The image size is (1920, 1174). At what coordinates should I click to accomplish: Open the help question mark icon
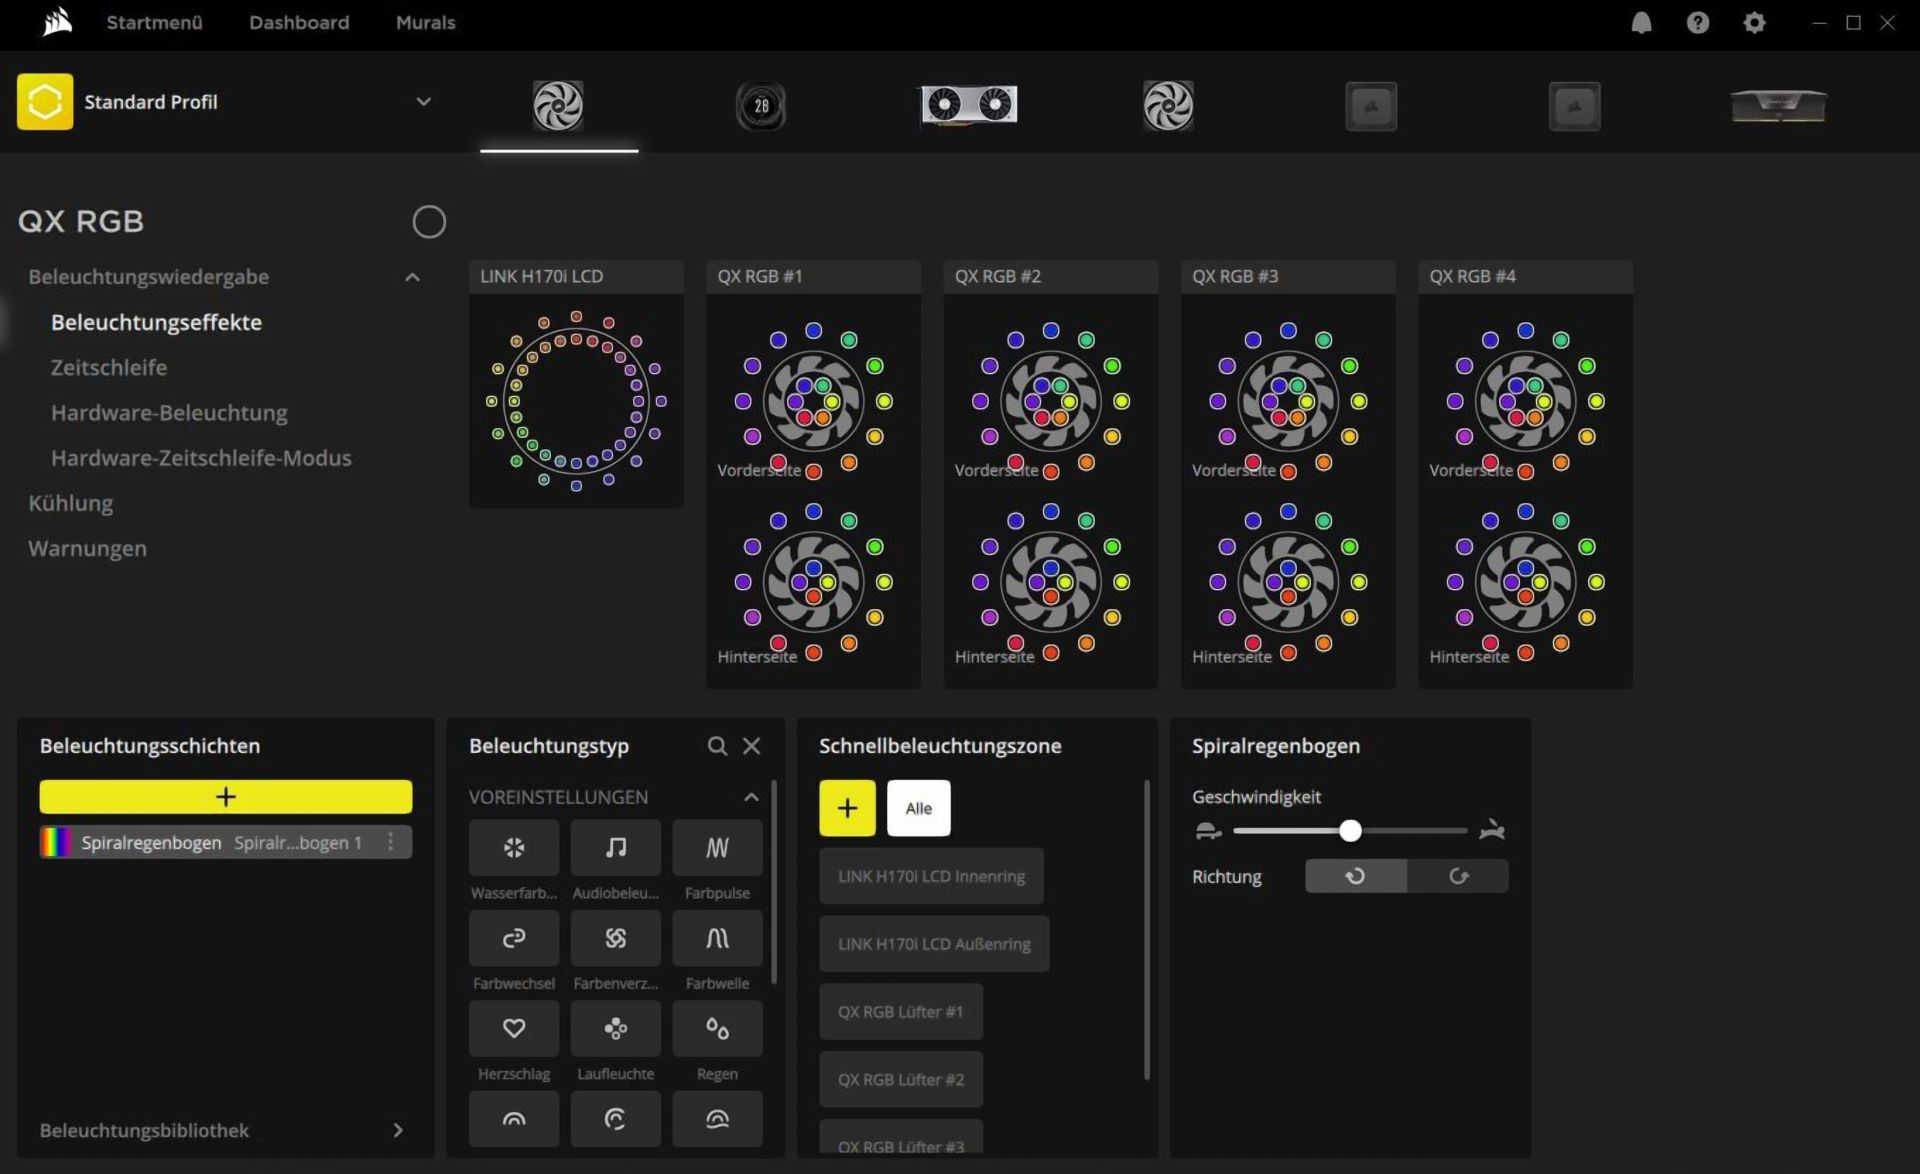coord(1697,22)
